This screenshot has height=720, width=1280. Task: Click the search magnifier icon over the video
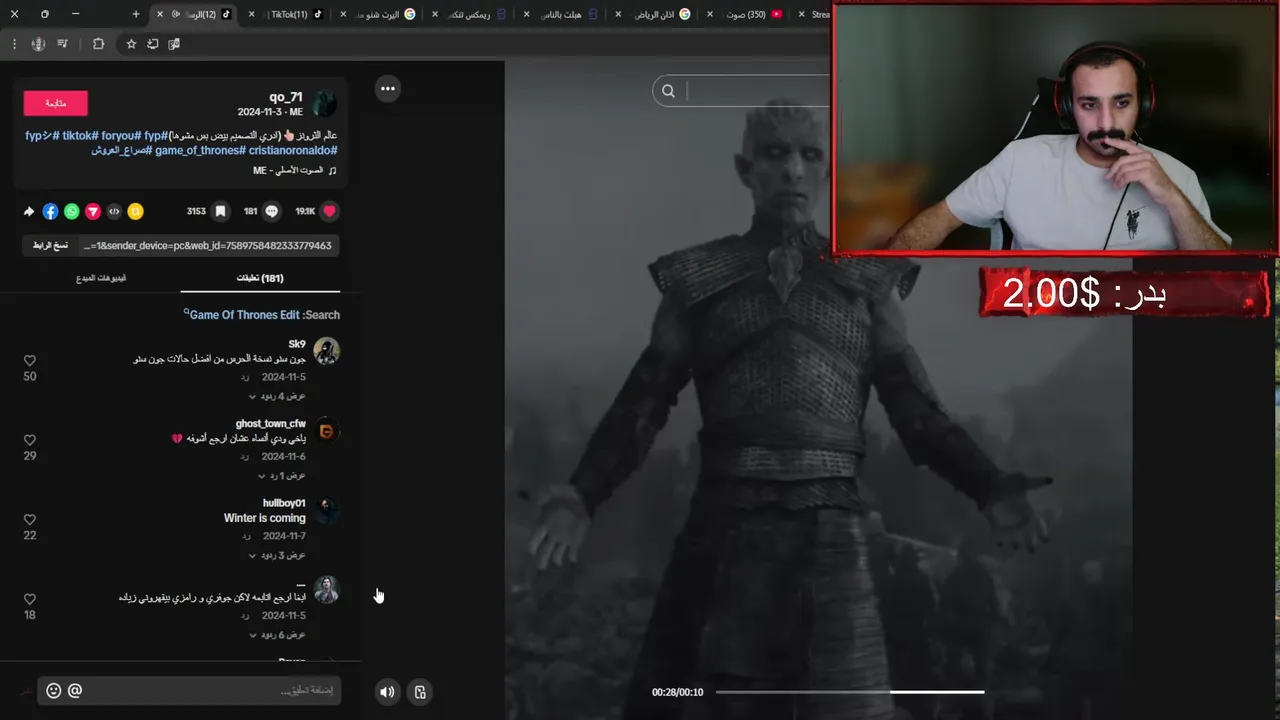coord(668,91)
